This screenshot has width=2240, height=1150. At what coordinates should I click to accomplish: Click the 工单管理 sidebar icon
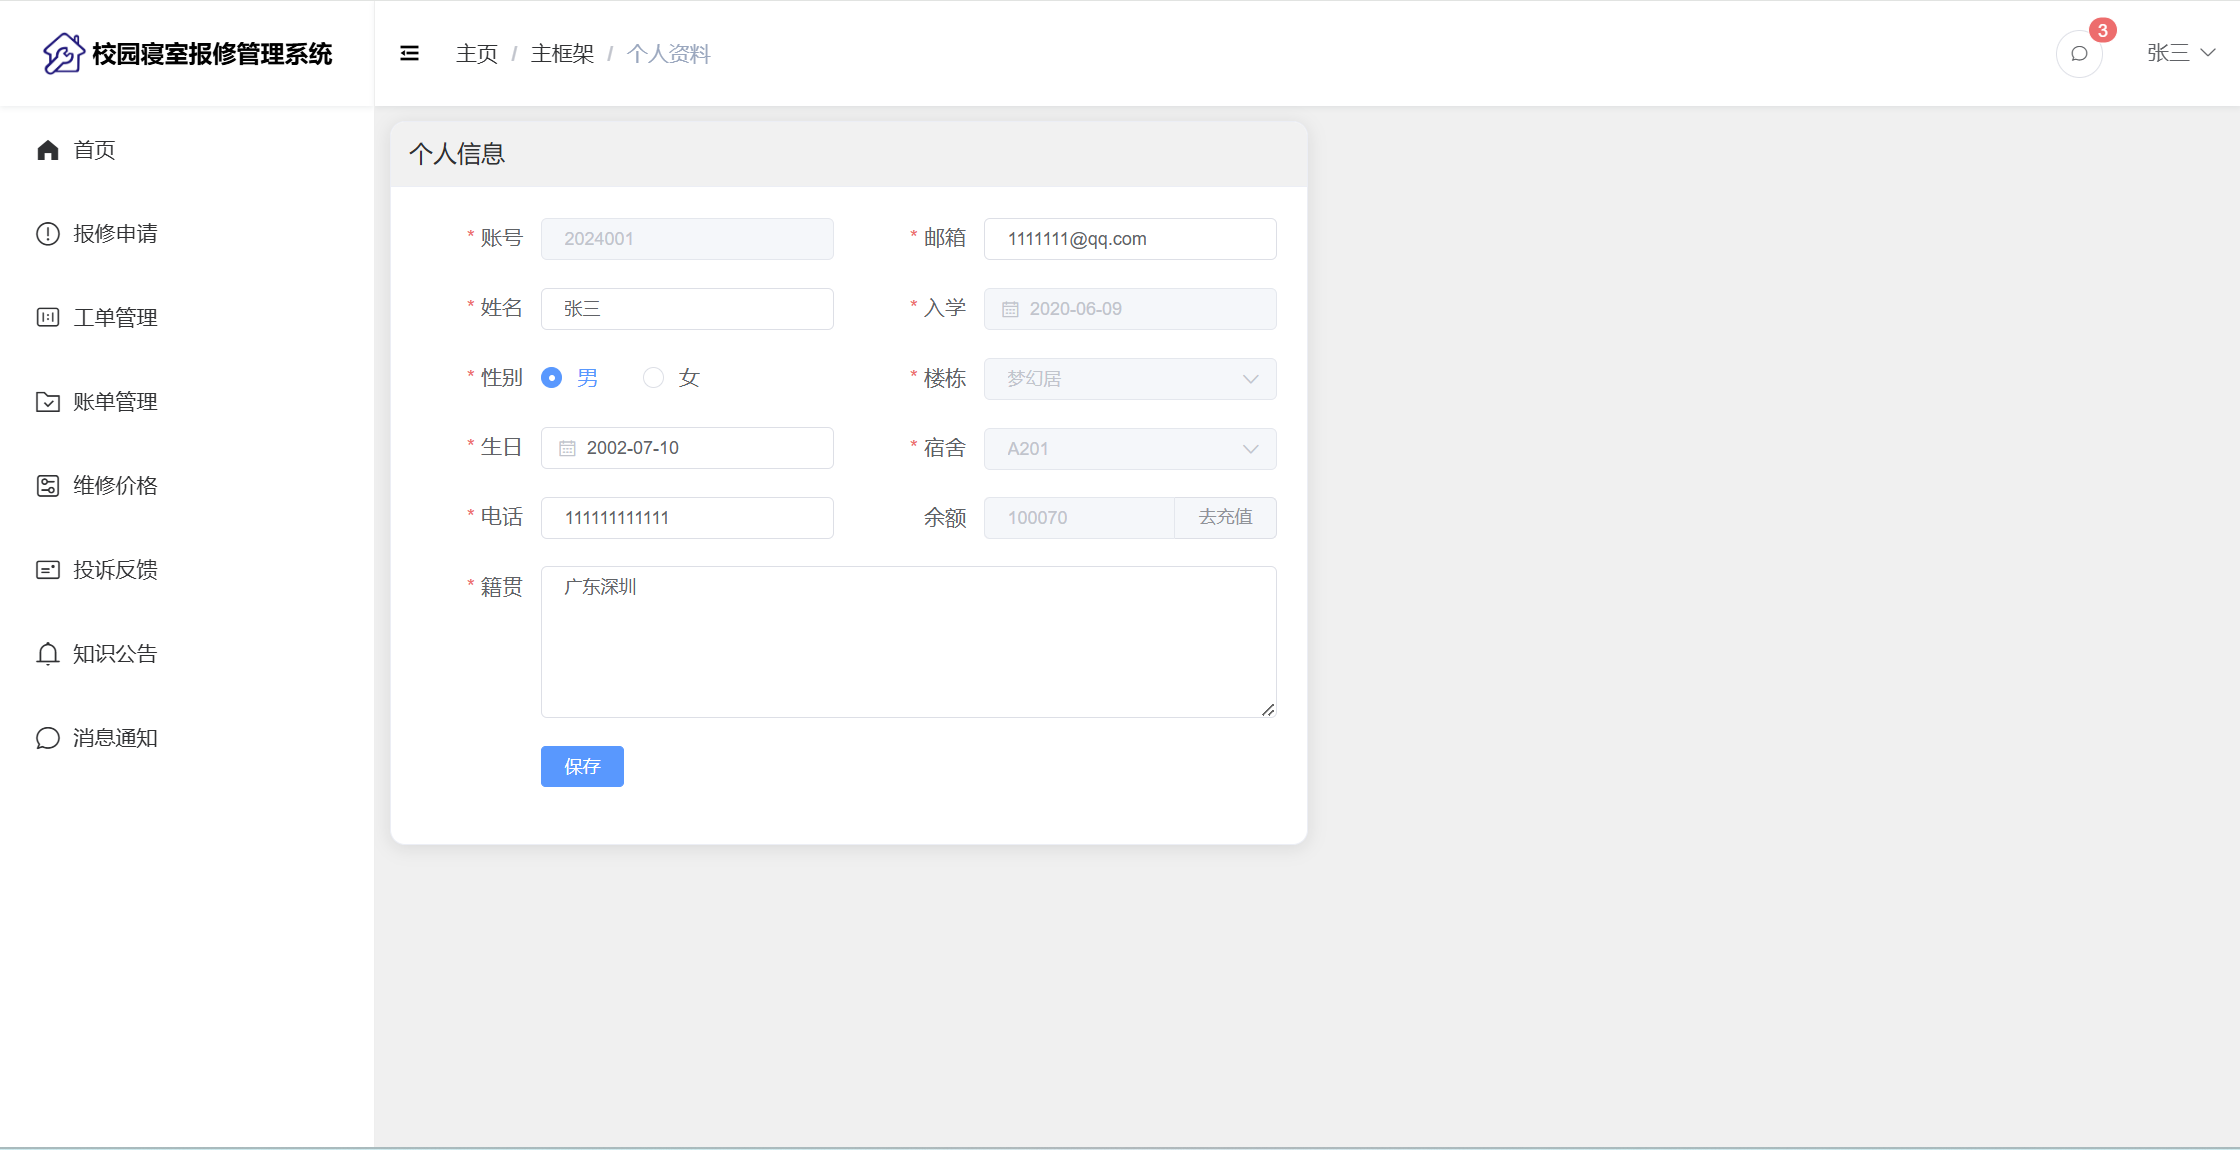pyautogui.click(x=48, y=318)
